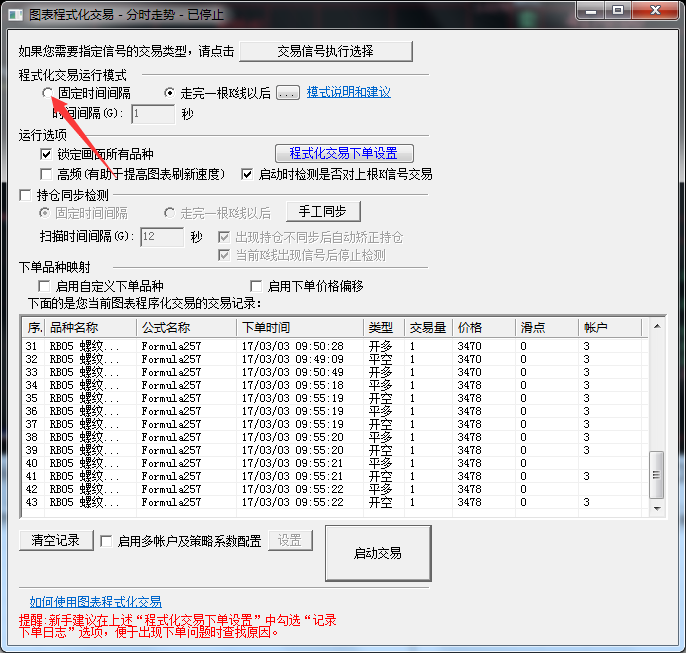This screenshot has width=686, height=653.
Task: Select trade record row 37
Action: [x=335, y=424]
